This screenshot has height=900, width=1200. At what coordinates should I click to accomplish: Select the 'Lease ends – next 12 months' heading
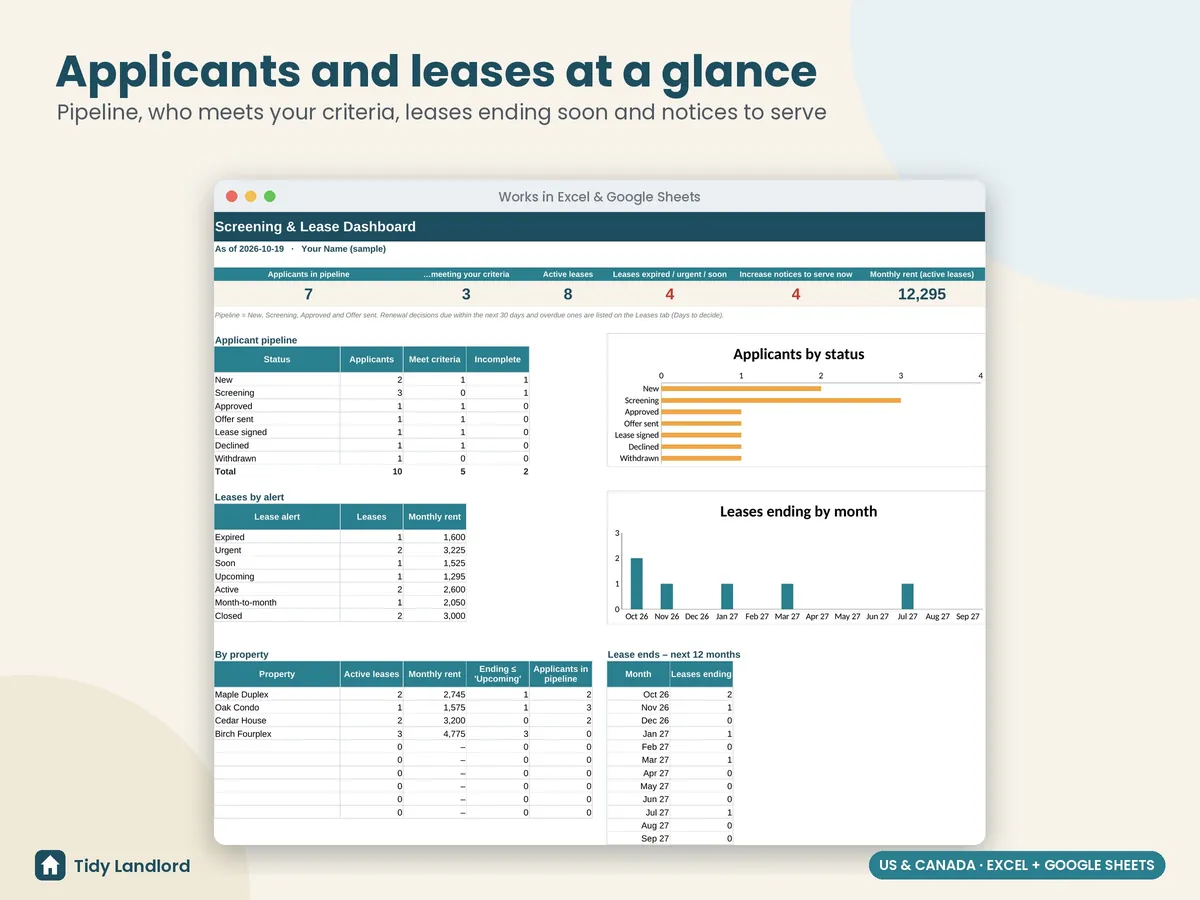(674, 654)
